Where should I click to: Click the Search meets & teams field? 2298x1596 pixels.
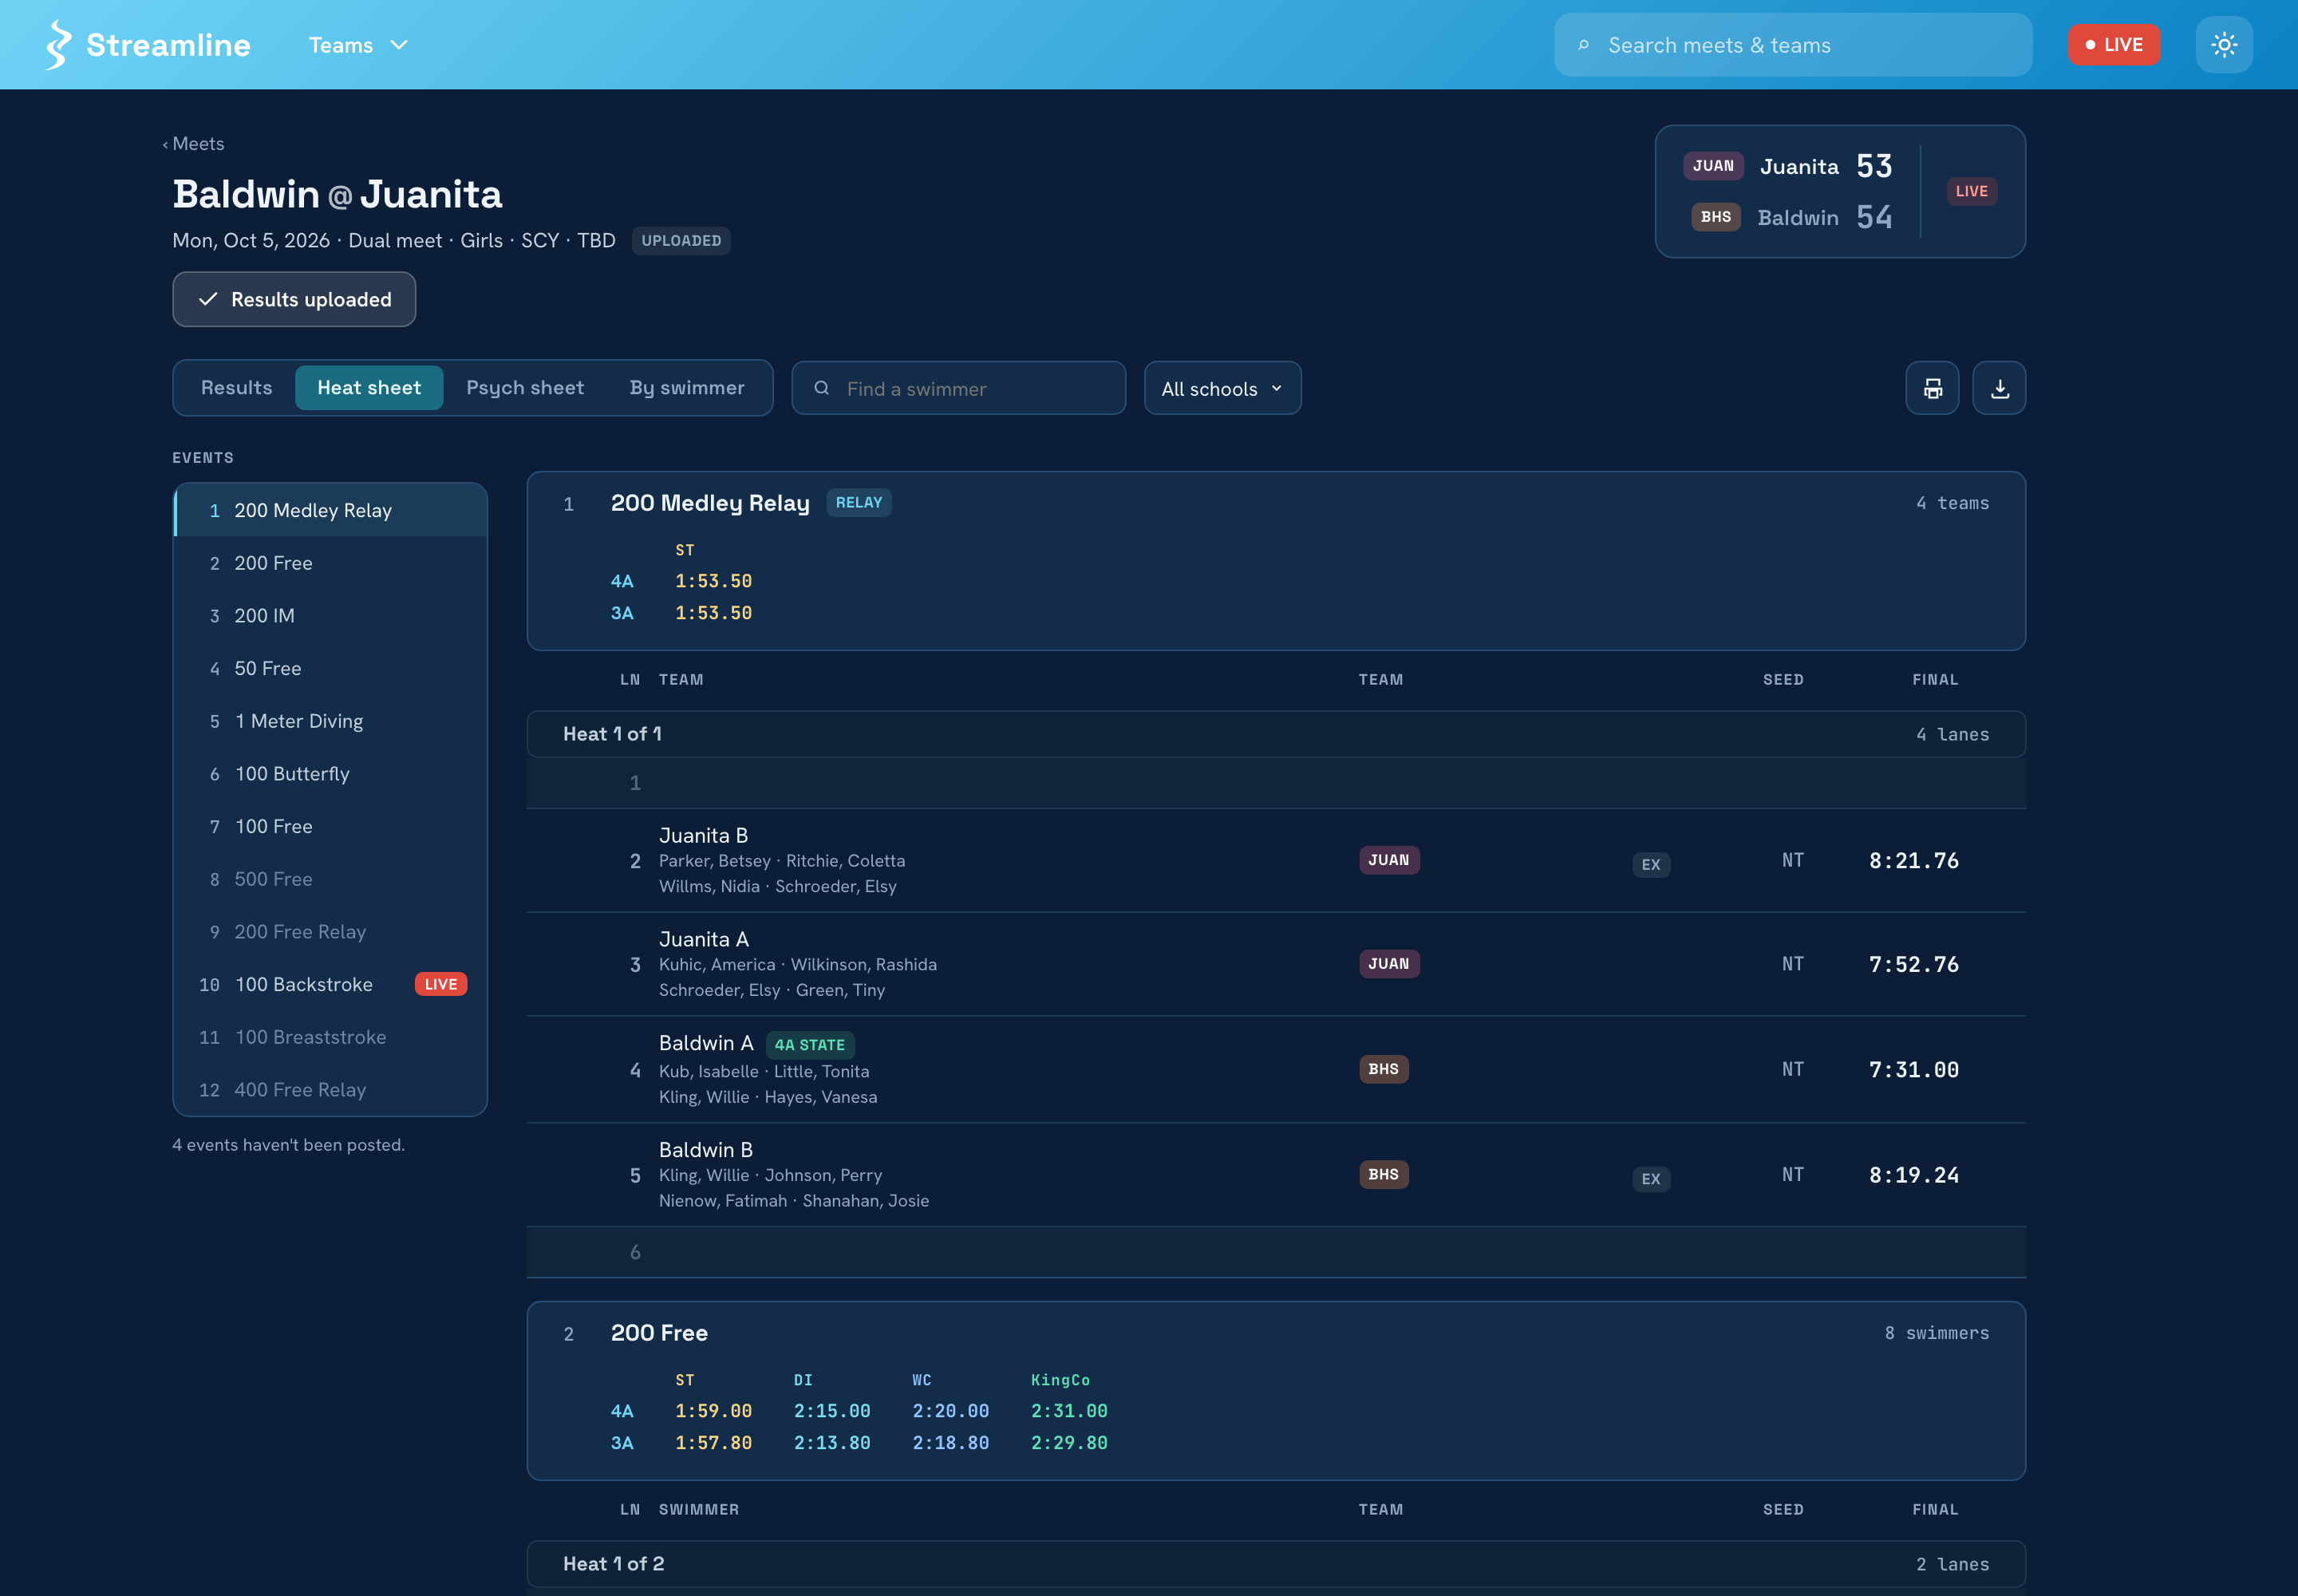point(1793,45)
